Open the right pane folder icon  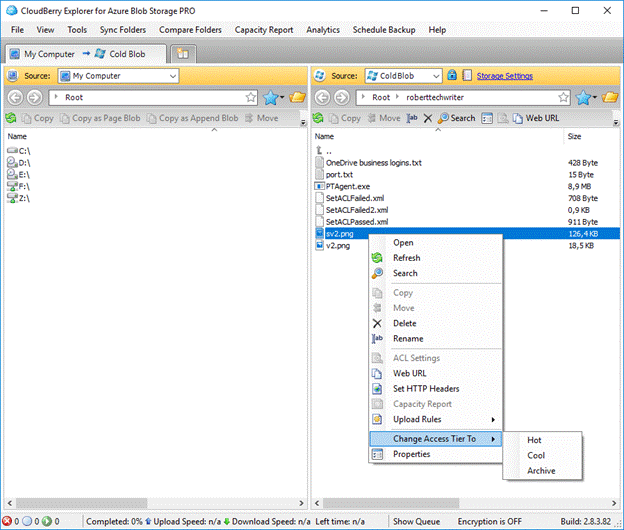coord(610,97)
